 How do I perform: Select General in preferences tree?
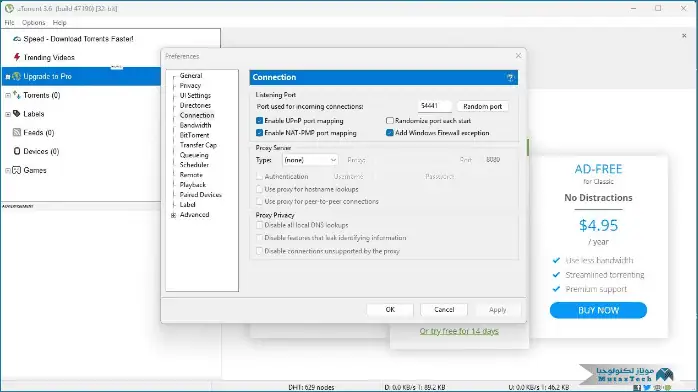[191, 76]
